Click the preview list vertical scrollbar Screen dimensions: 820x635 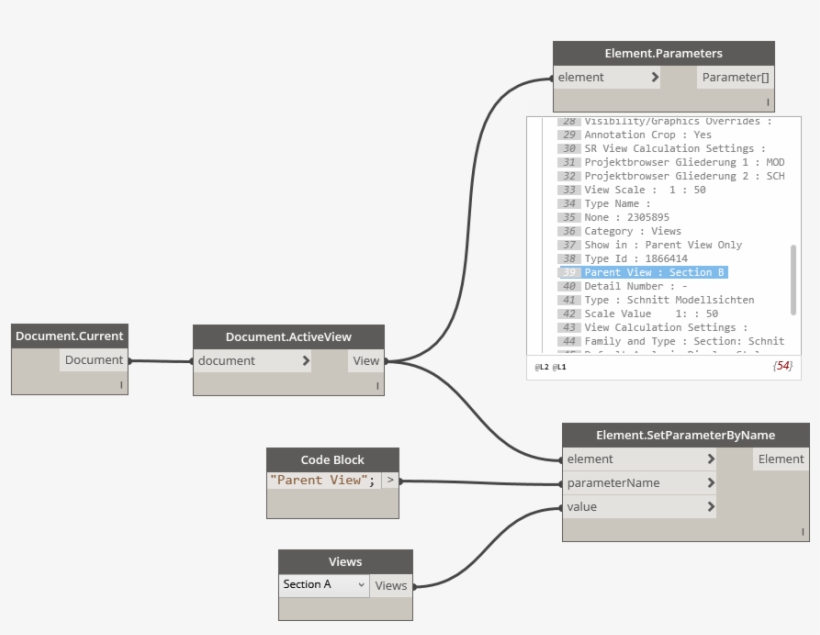(794, 279)
